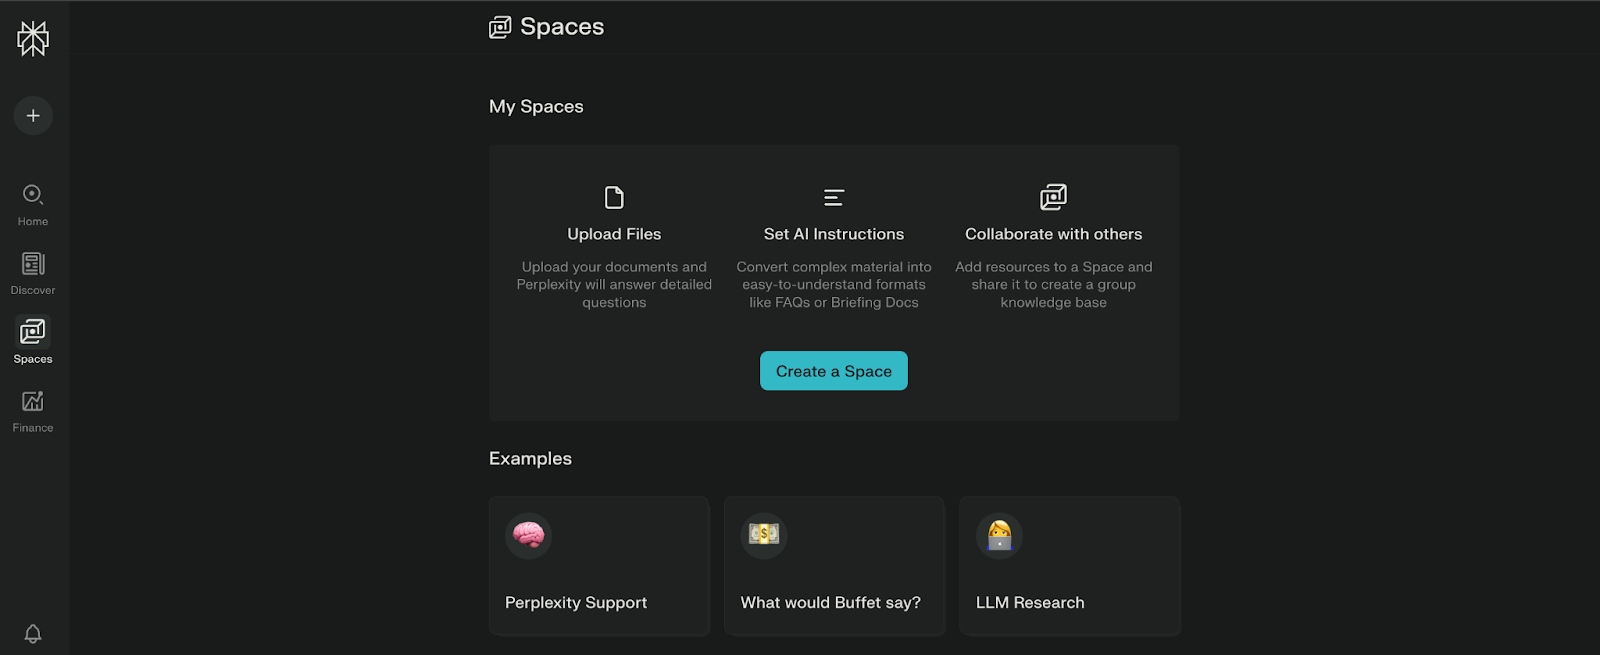This screenshot has width=1600, height=655.
Task: Click the My Spaces heading
Action: tap(536, 107)
